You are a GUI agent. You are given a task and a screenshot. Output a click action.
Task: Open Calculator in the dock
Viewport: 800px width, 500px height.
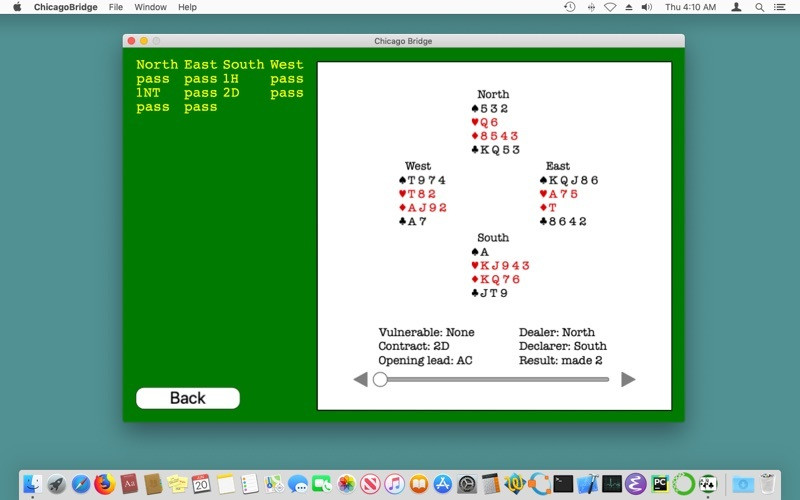[491, 484]
